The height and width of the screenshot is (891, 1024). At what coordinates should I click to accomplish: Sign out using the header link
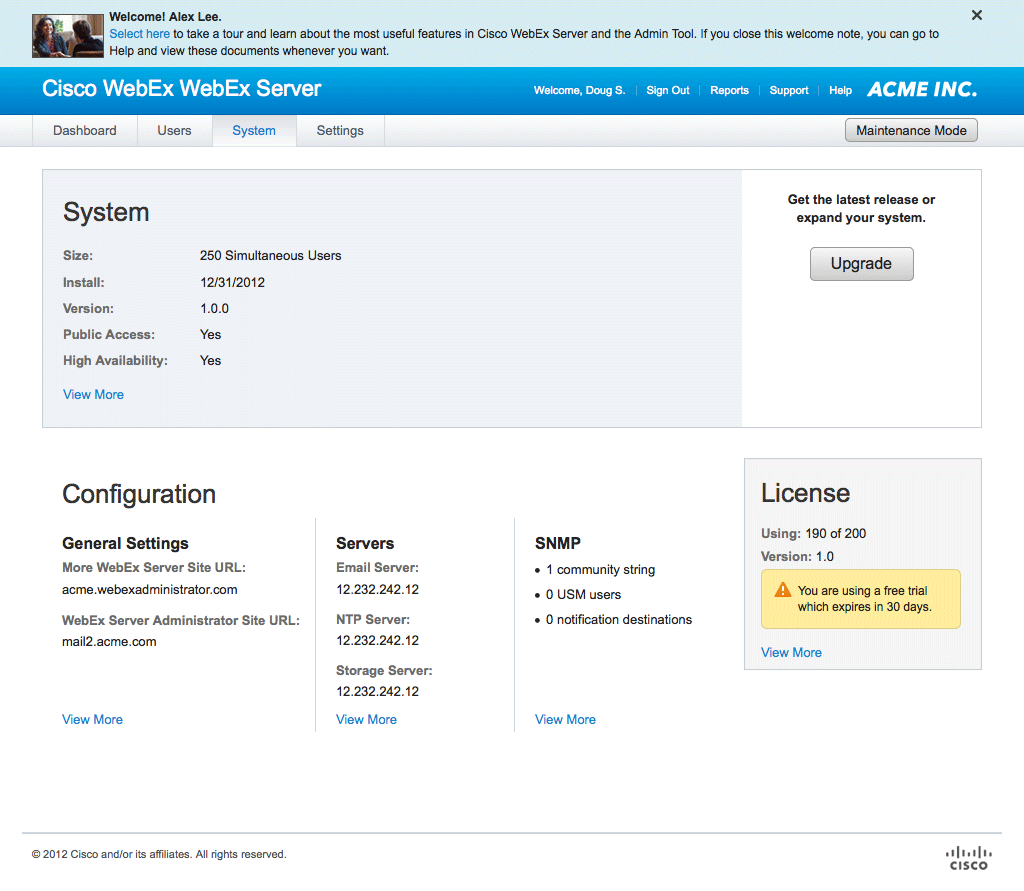click(x=668, y=91)
